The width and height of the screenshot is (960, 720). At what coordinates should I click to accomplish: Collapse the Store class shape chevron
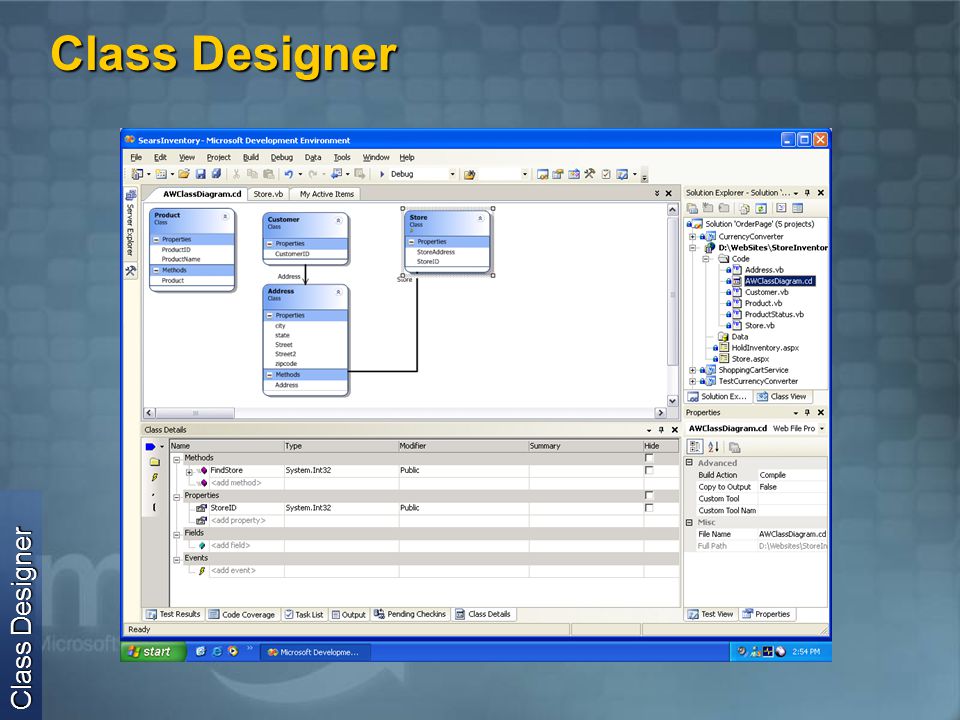point(481,218)
